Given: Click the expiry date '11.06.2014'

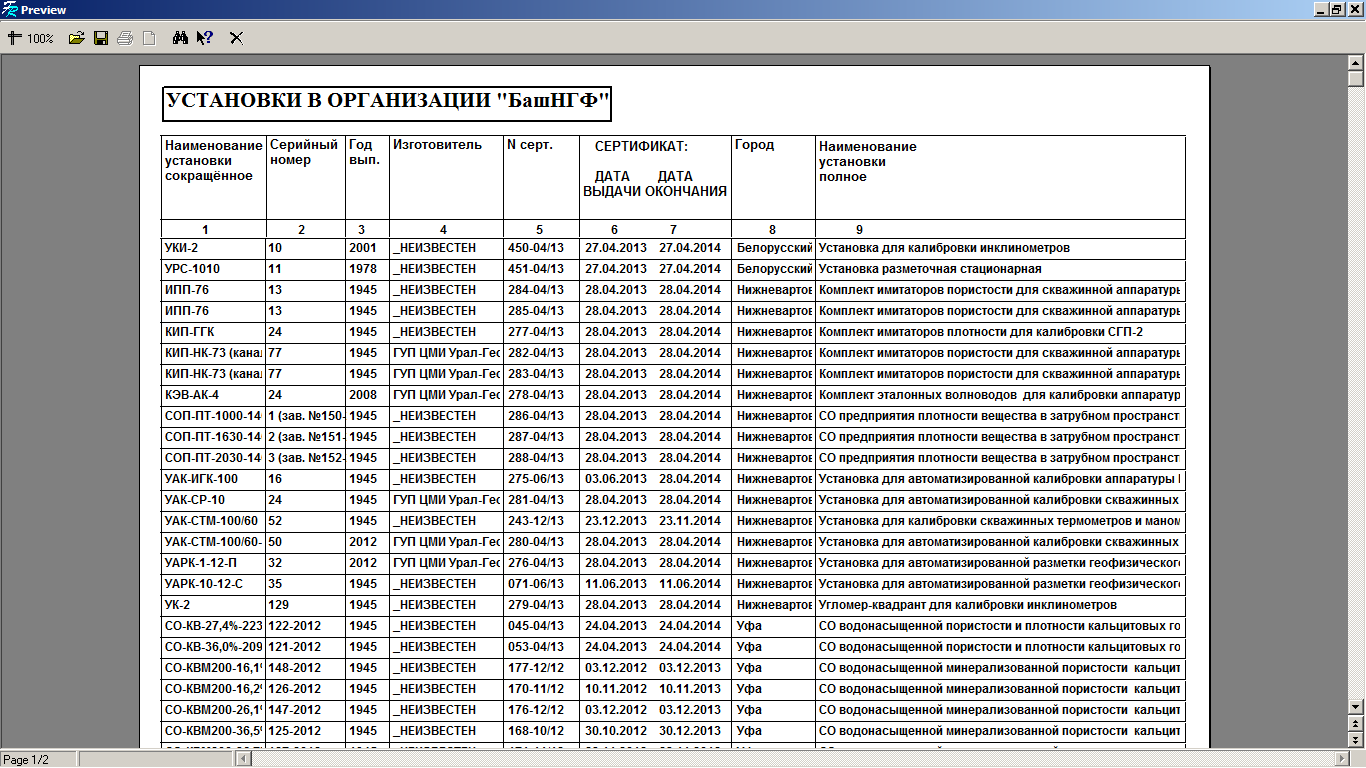Looking at the screenshot, I should pos(690,584).
